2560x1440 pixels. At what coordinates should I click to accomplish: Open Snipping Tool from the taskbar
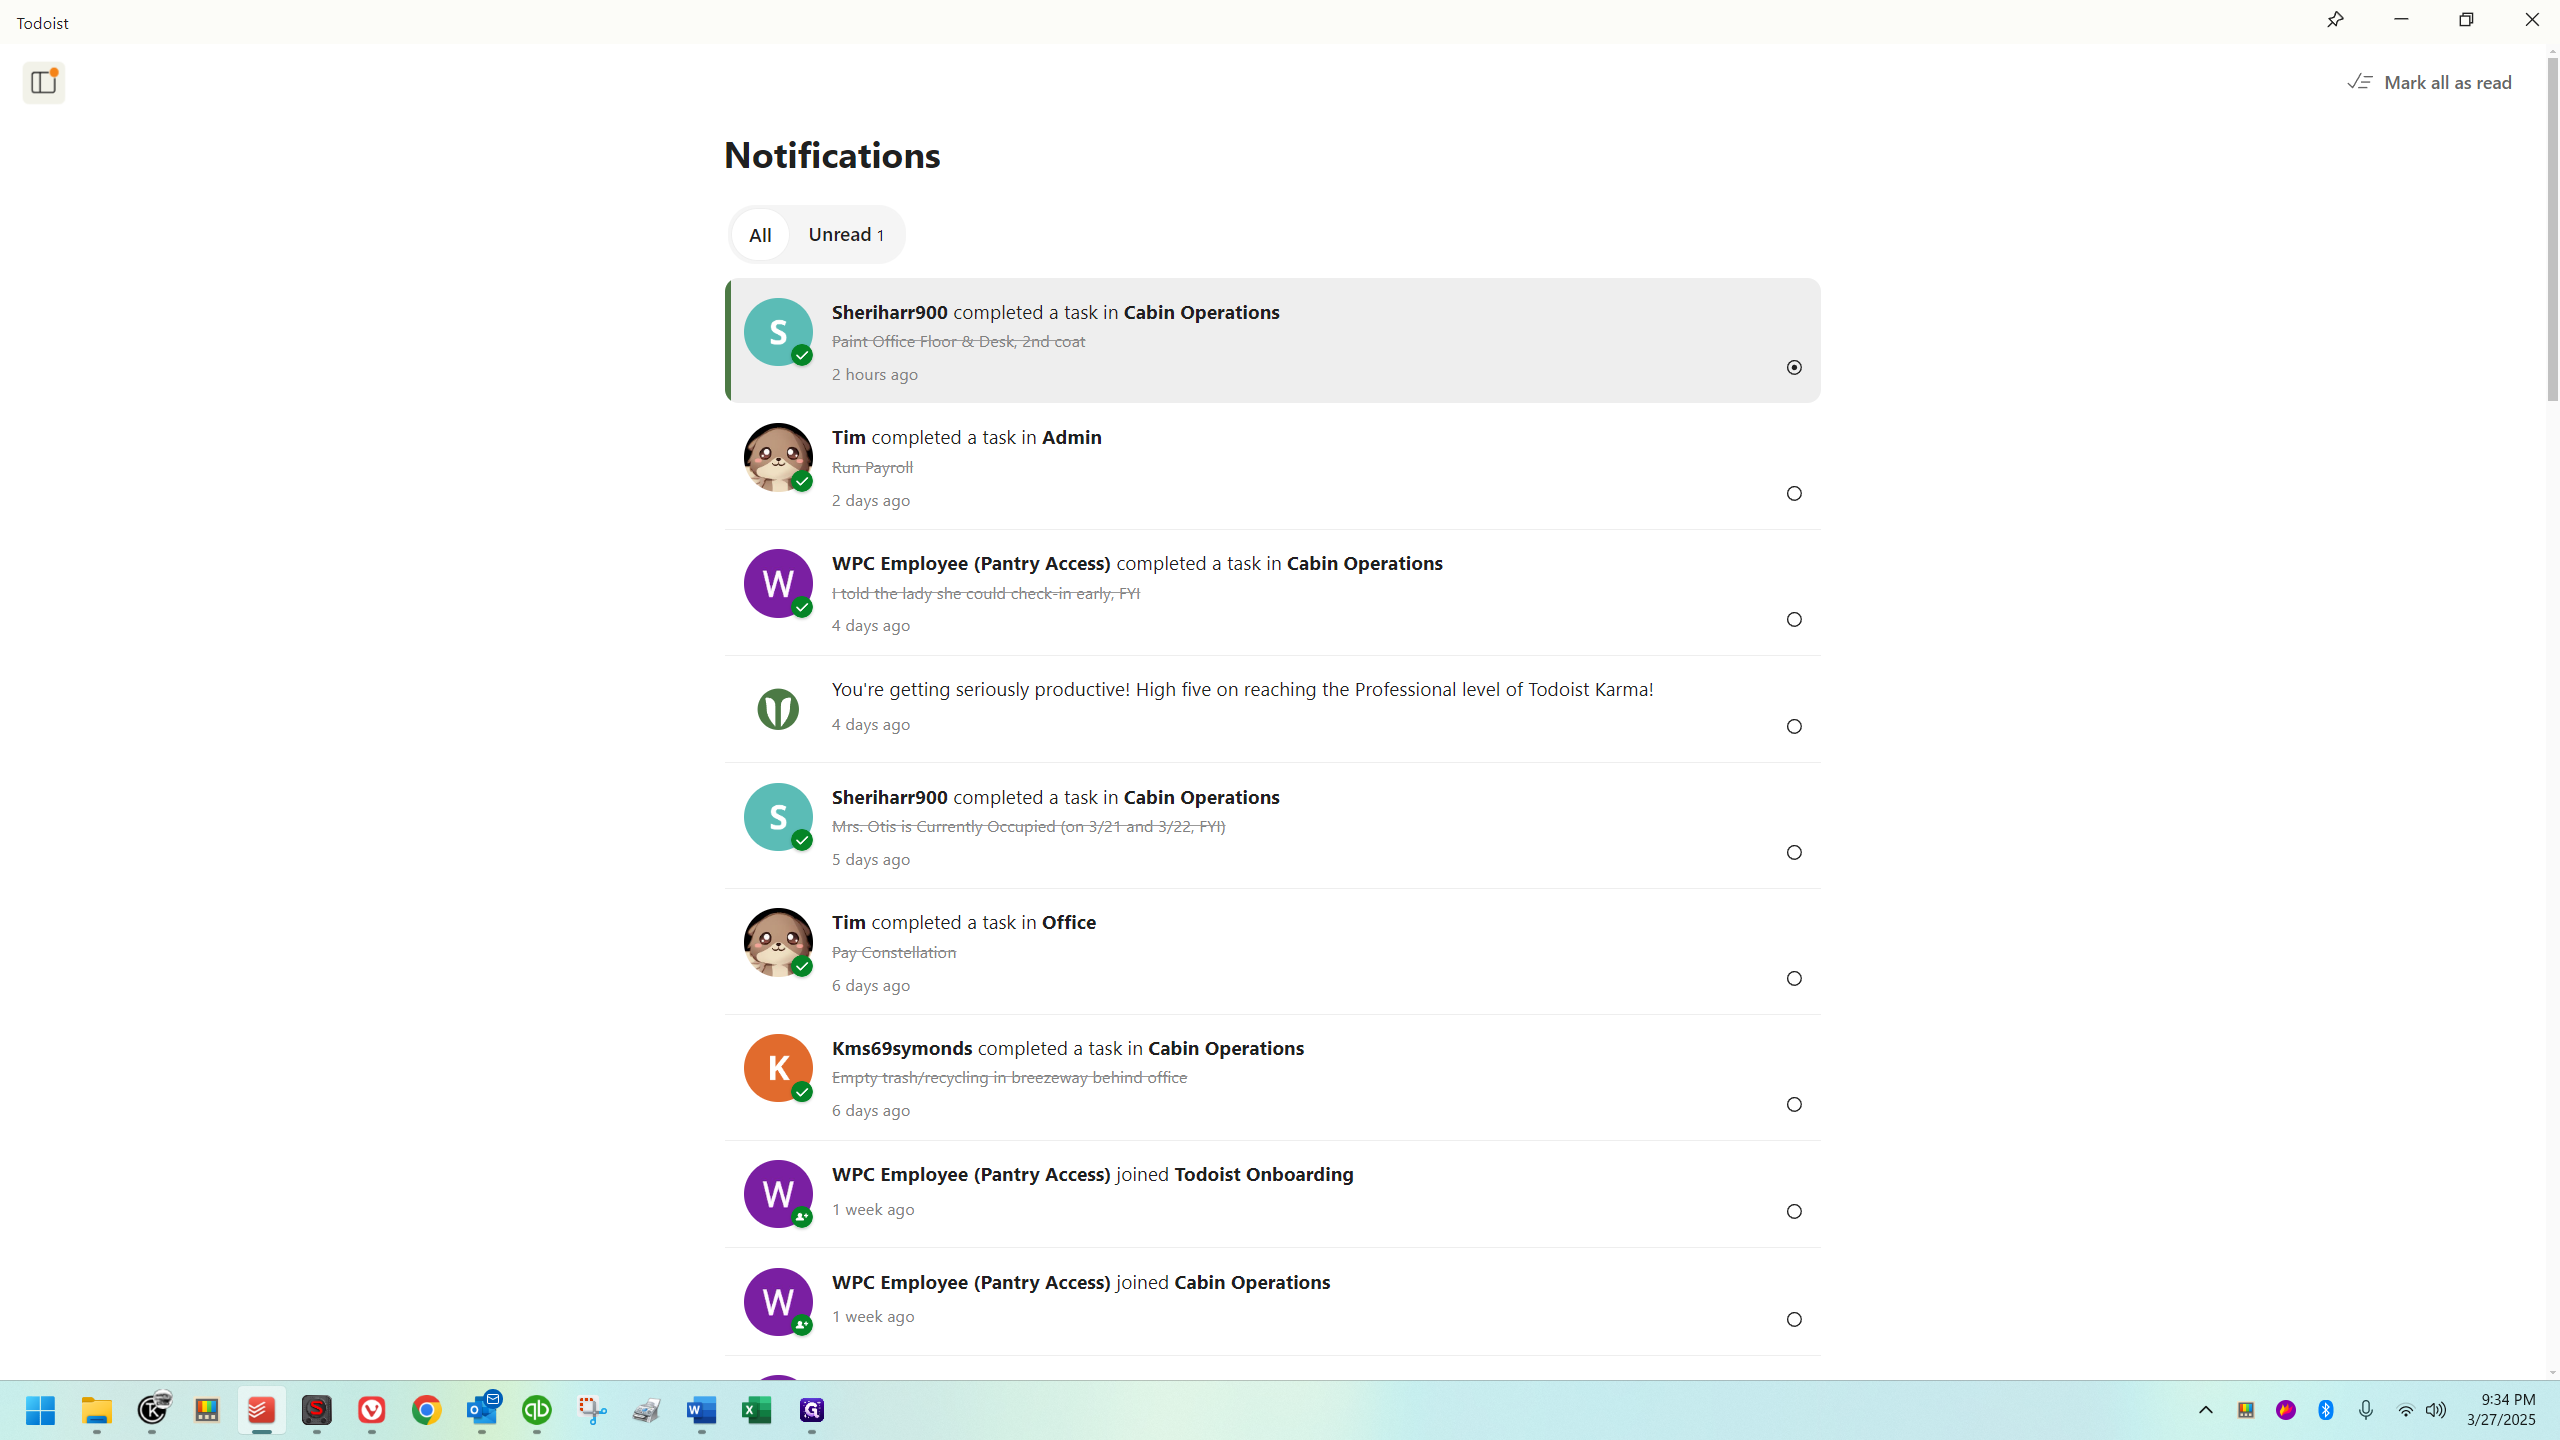(x=592, y=1410)
